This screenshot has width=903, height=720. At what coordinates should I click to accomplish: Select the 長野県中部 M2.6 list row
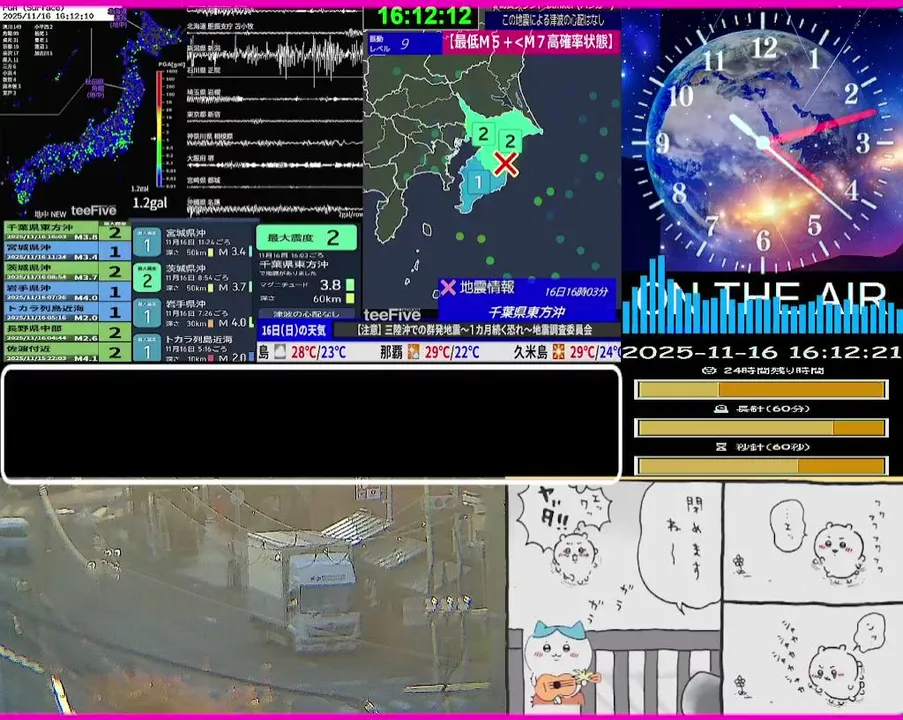(x=67, y=332)
